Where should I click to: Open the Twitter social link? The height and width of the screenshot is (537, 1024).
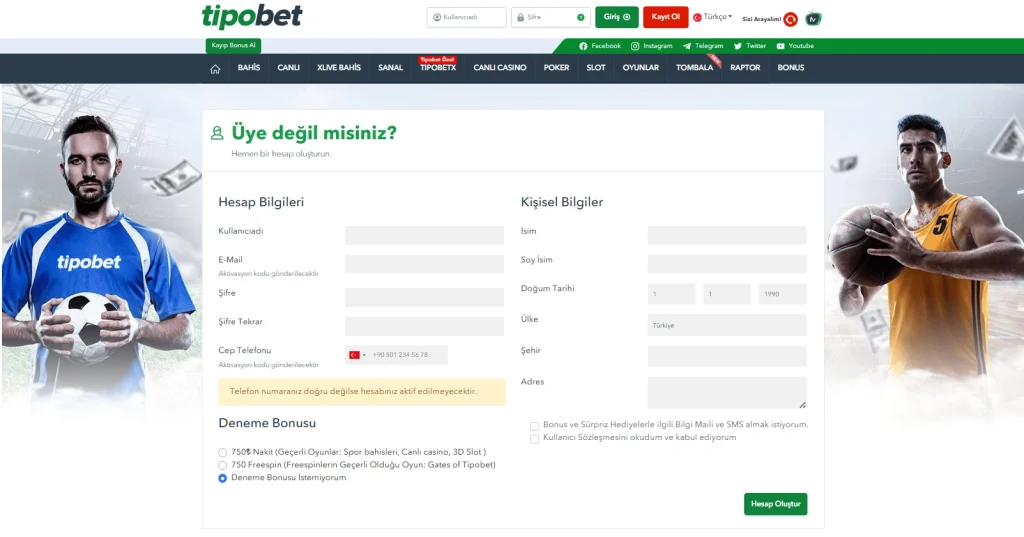750,46
